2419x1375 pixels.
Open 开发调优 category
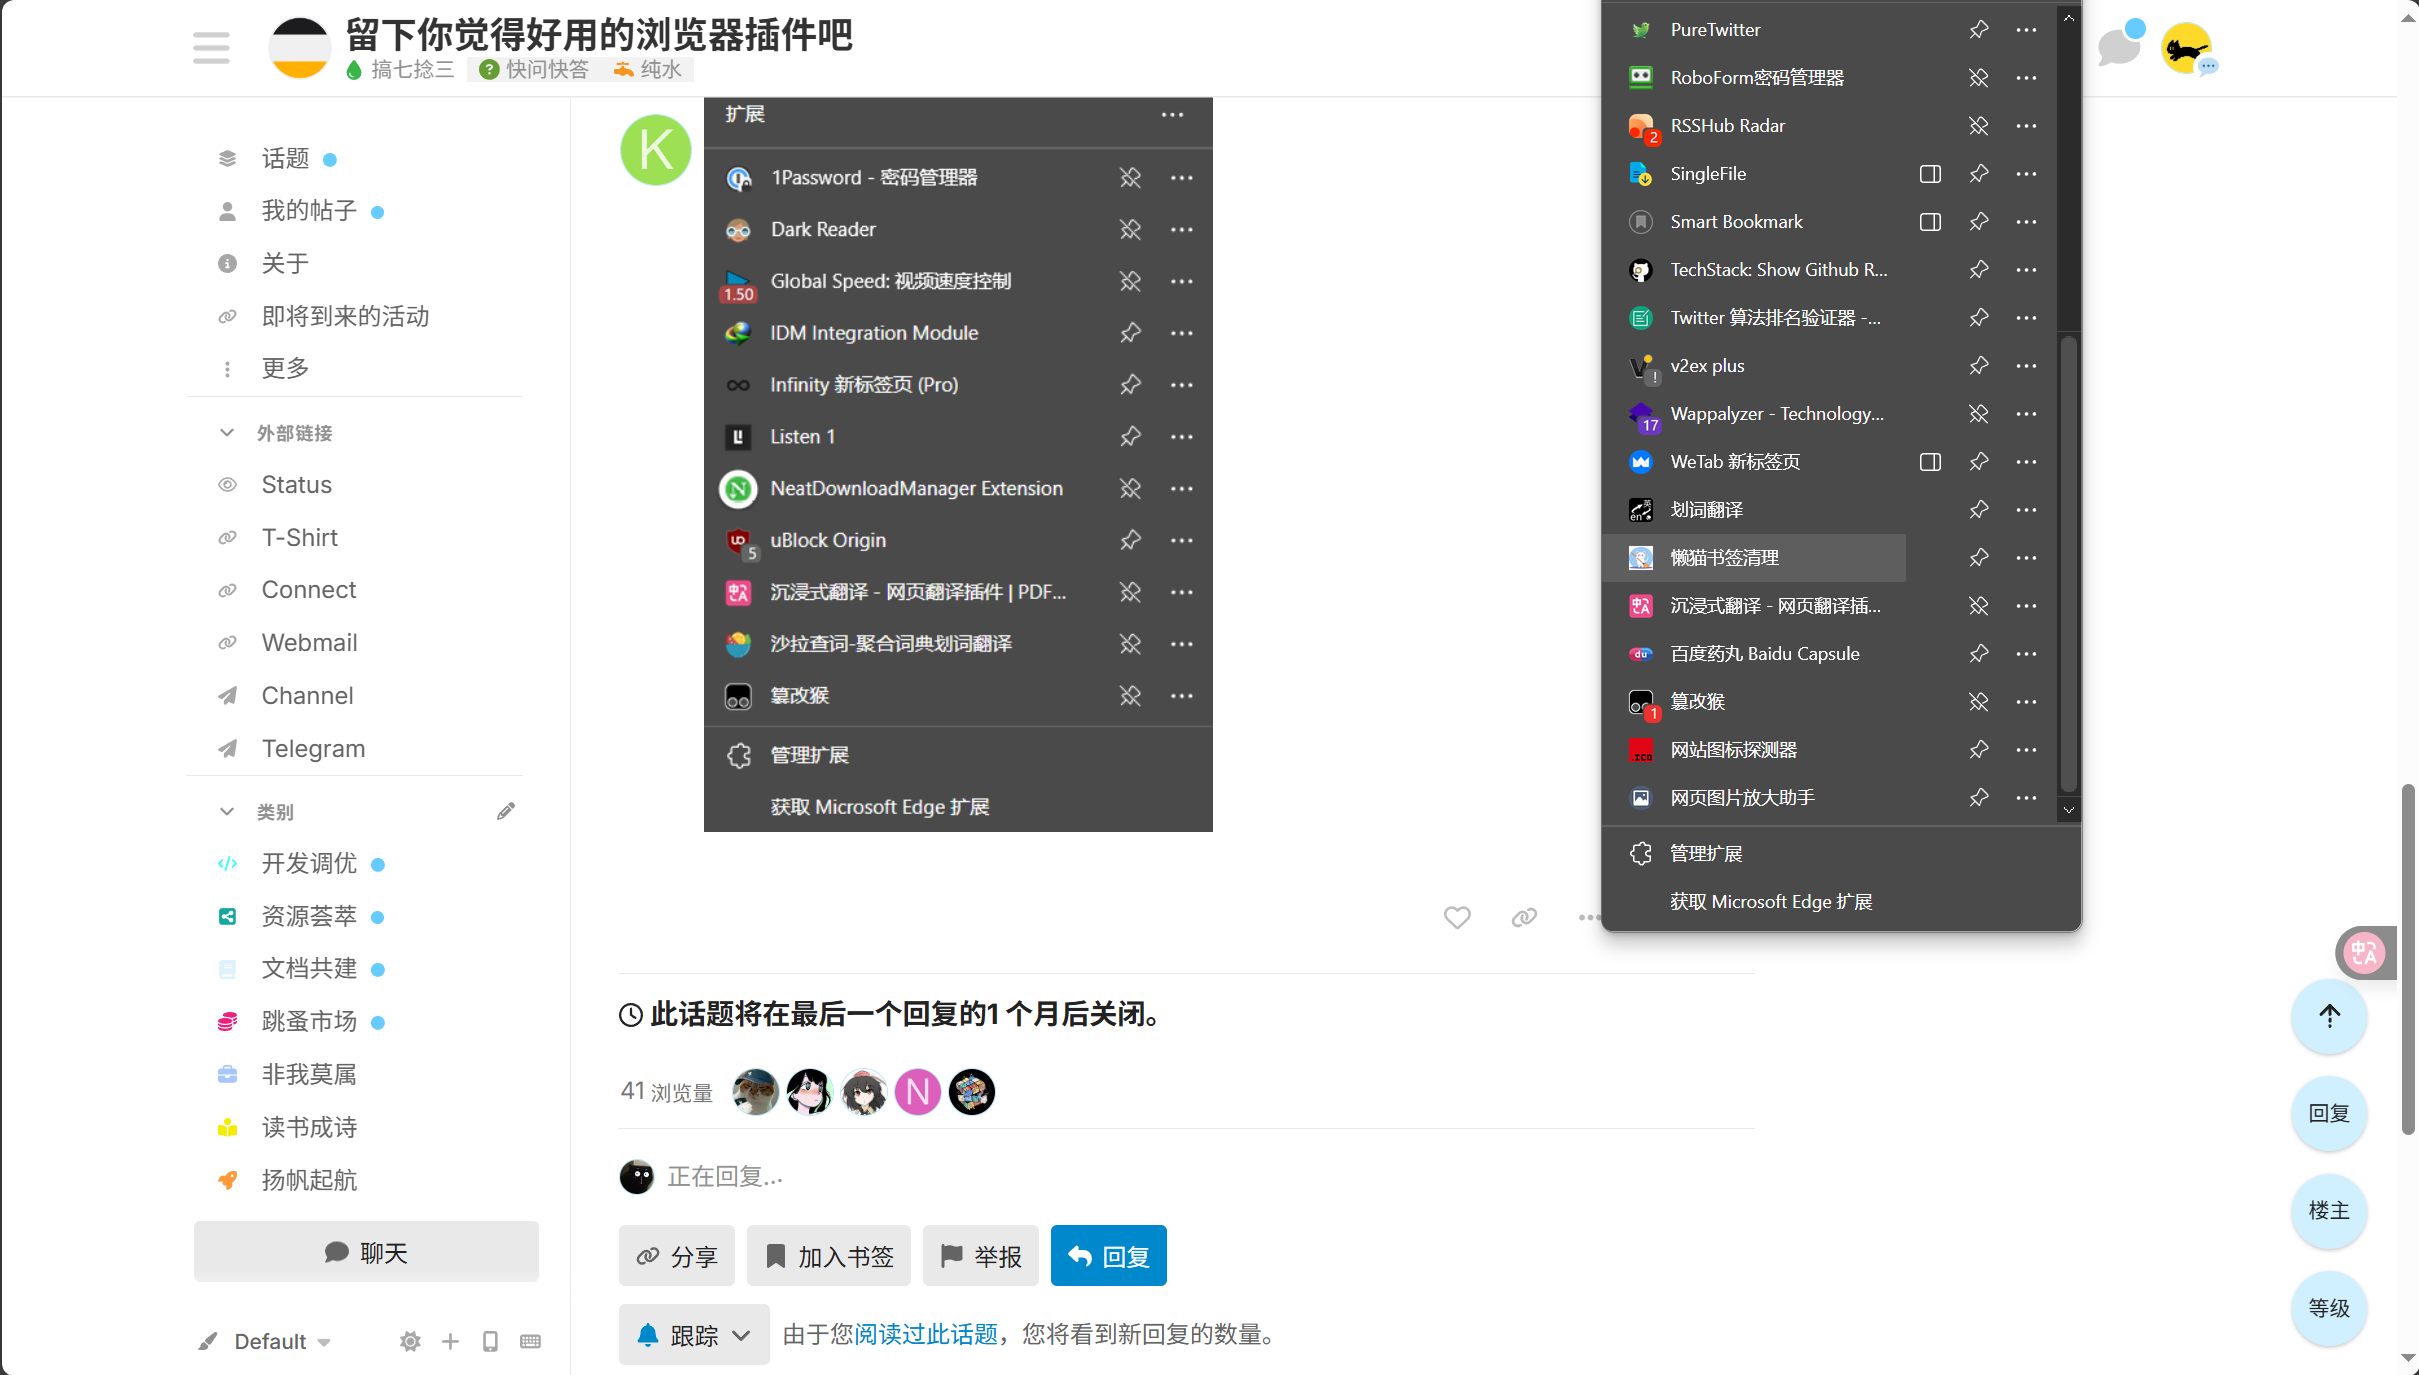[x=309, y=864]
